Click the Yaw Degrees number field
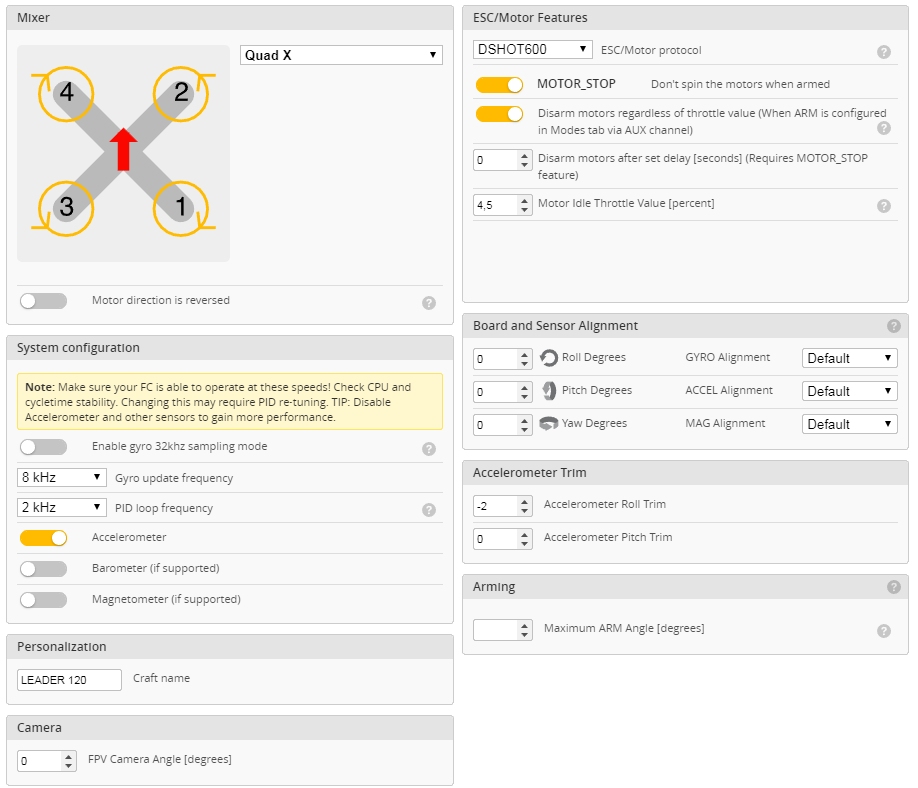 point(503,425)
